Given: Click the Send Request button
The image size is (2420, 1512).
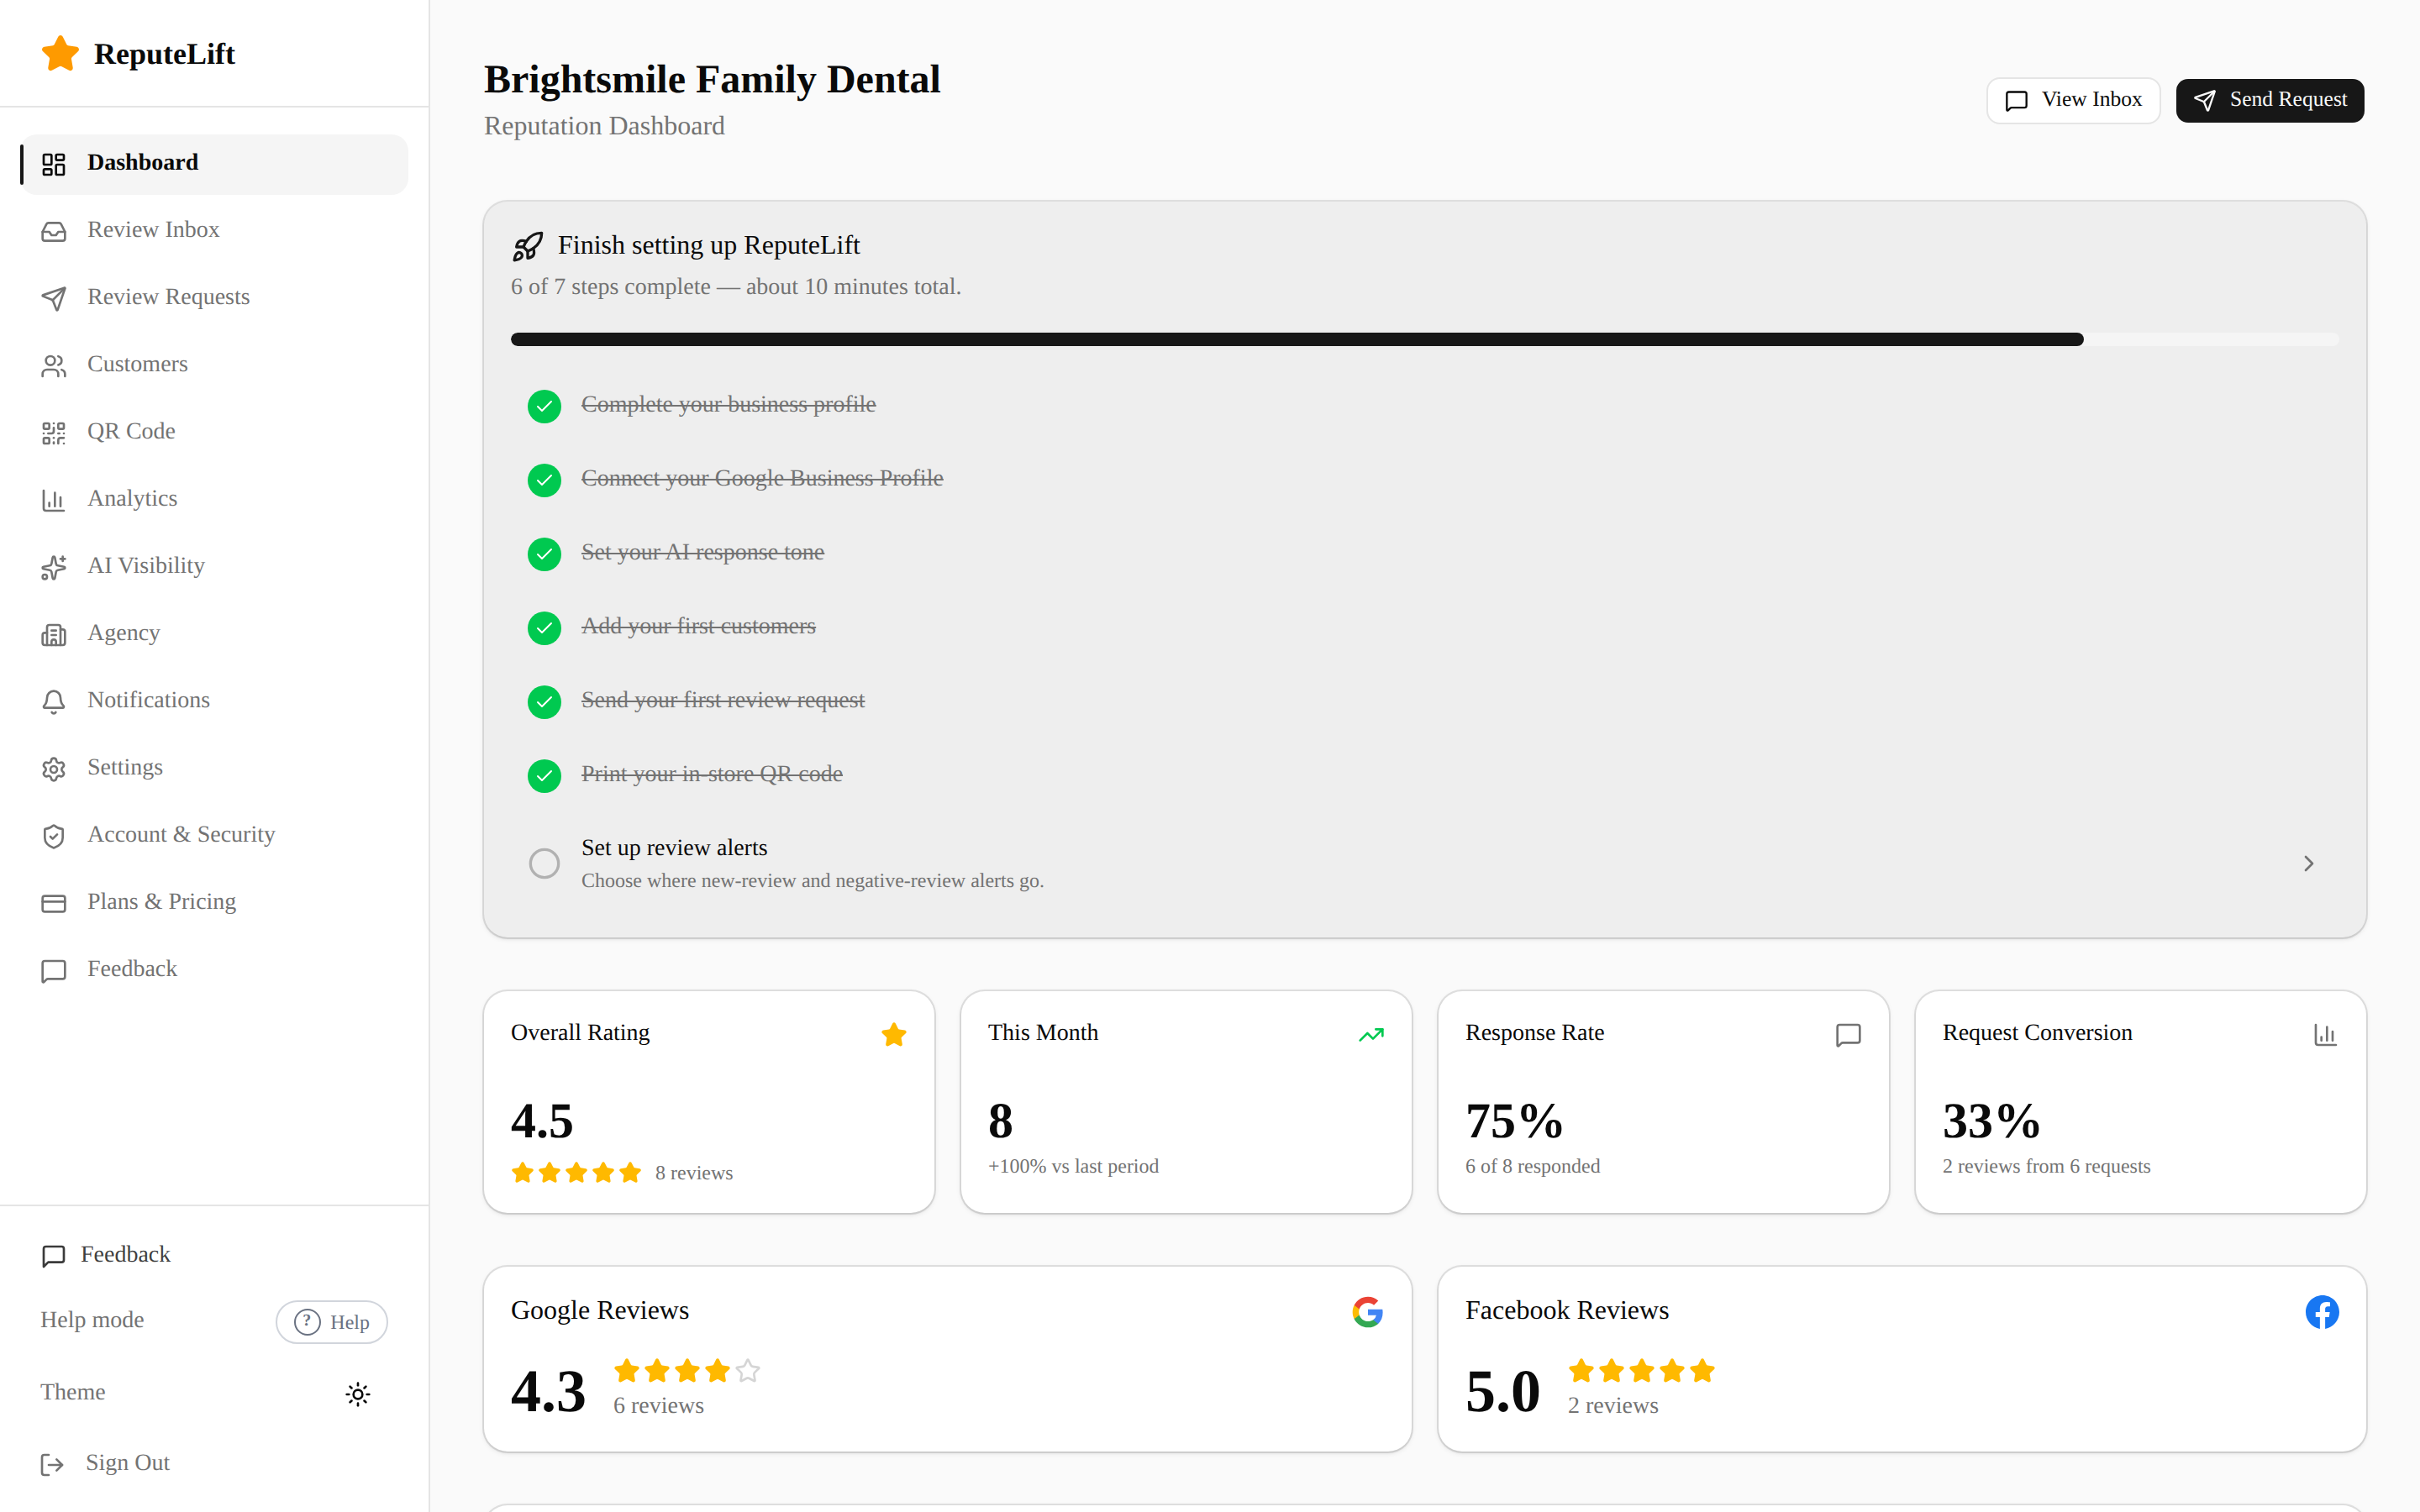Looking at the screenshot, I should pos(2270,100).
